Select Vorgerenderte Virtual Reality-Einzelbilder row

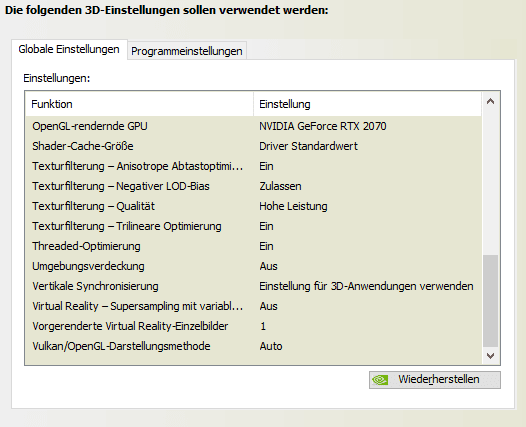[254, 326]
